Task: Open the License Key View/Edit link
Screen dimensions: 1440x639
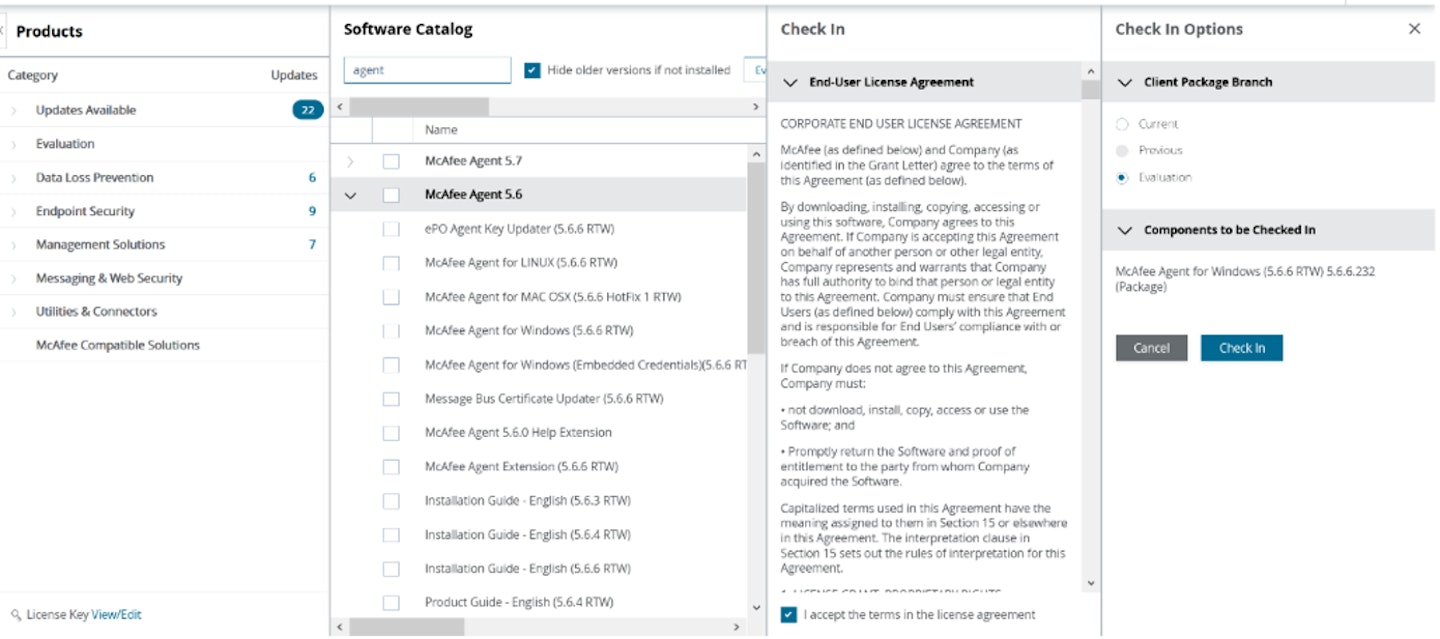Action: [116, 615]
